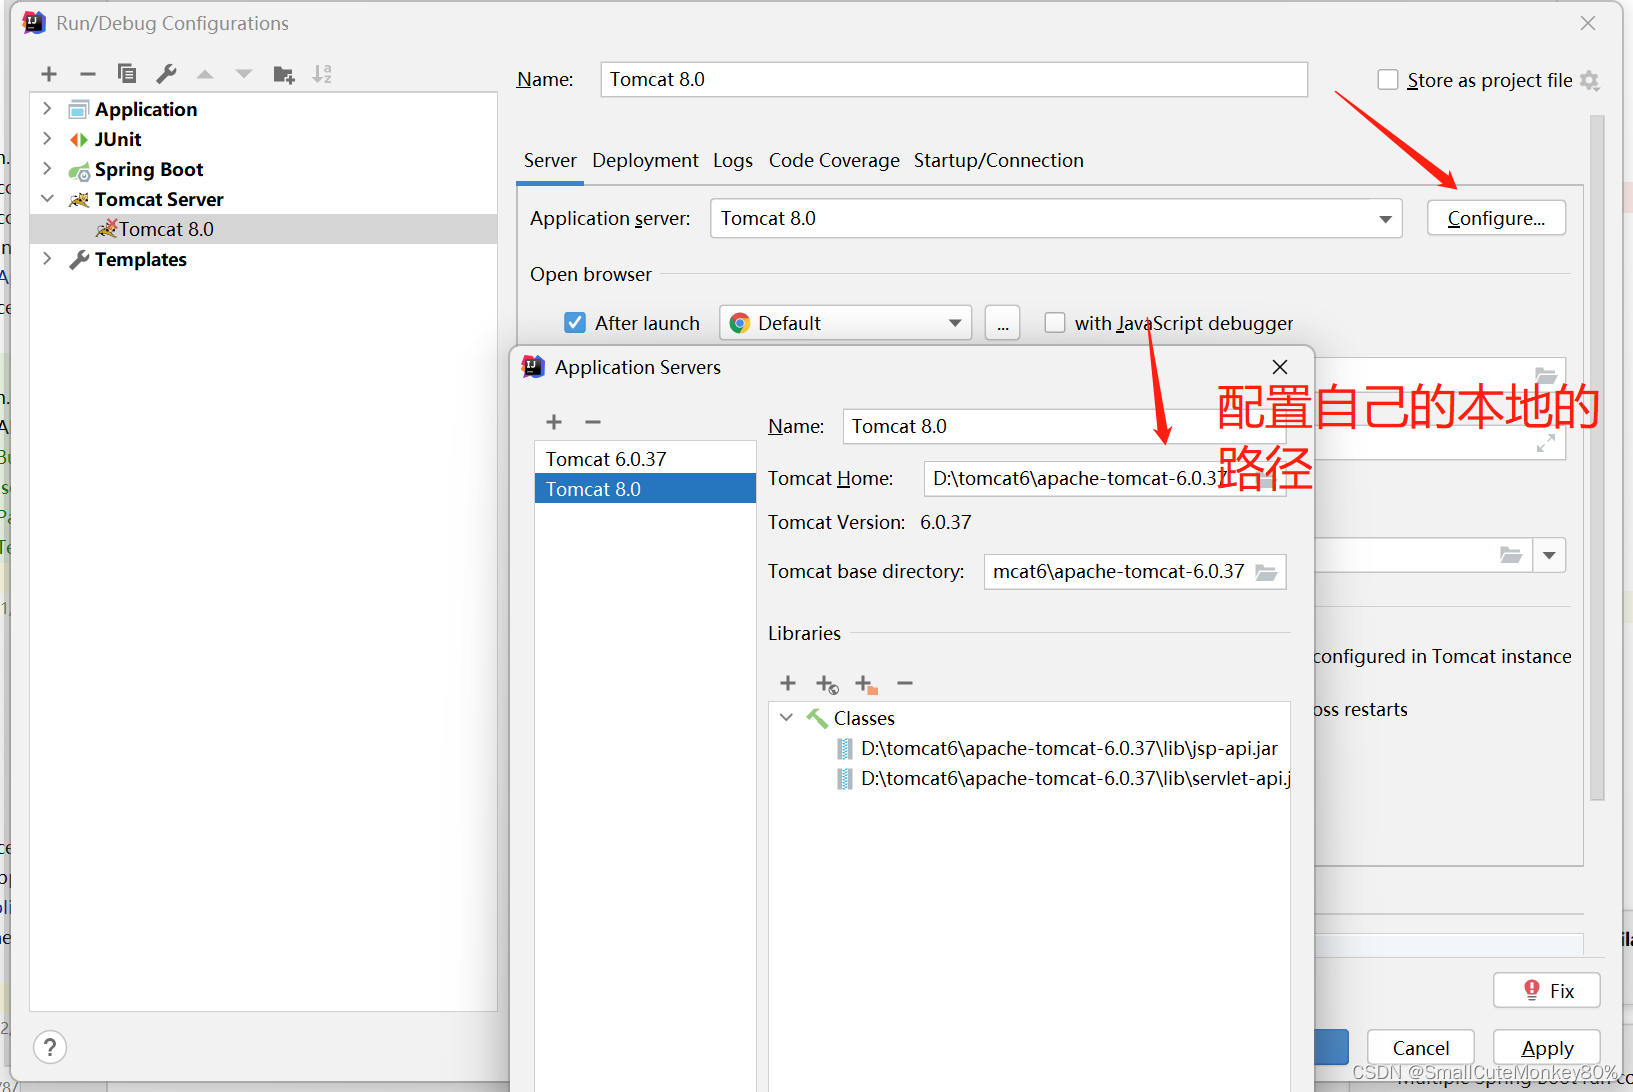
Task: Collapse the Tomcat Server tree node
Action: pyautogui.click(x=47, y=198)
